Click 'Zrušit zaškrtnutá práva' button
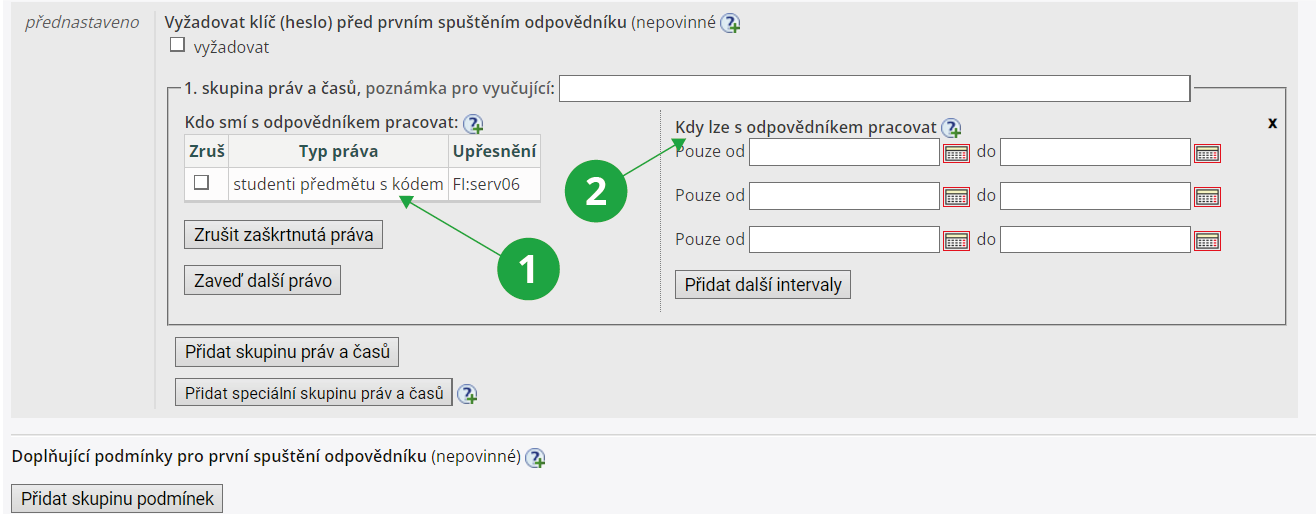 [283, 235]
